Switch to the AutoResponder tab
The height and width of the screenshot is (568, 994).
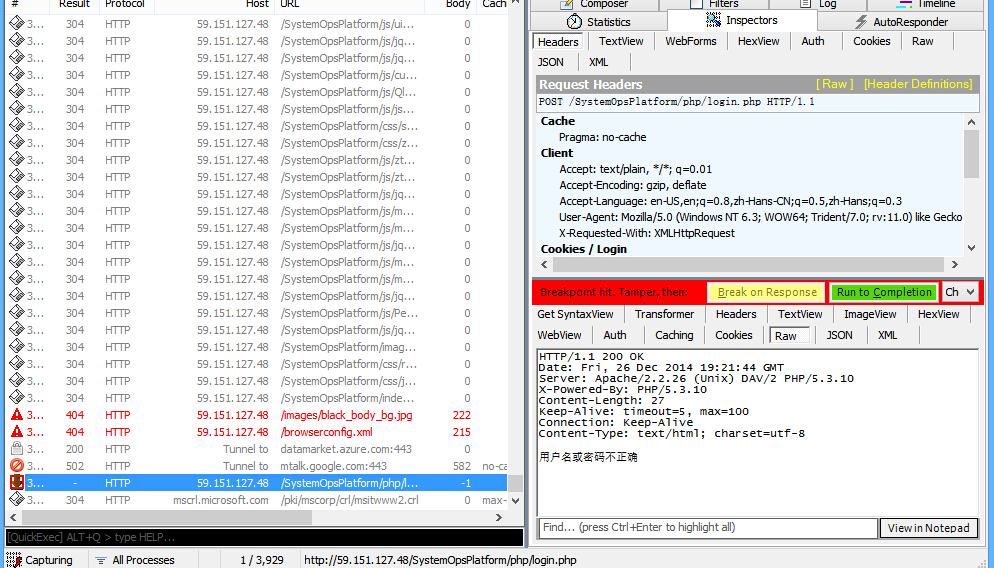[x=901, y=22]
